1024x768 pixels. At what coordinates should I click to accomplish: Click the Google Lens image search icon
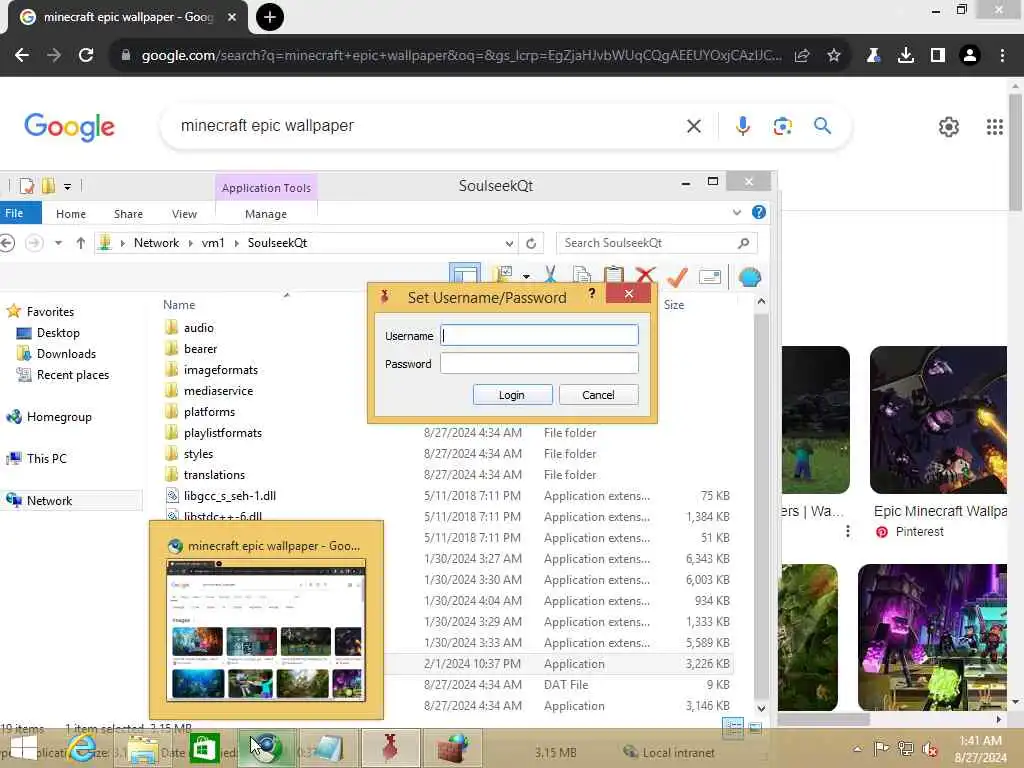pyautogui.click(x=782, y=125)
